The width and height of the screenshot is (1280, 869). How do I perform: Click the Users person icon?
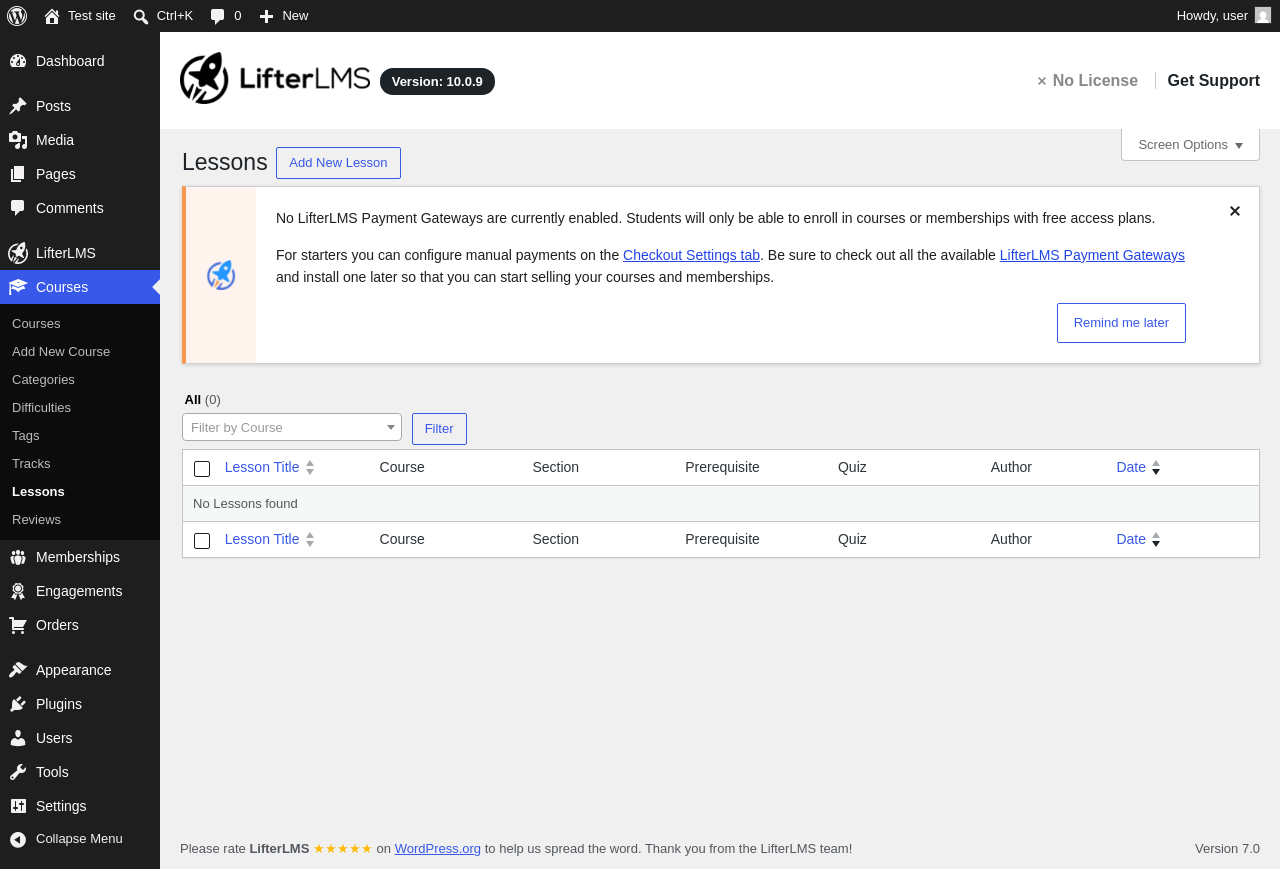tap(18, 738)
